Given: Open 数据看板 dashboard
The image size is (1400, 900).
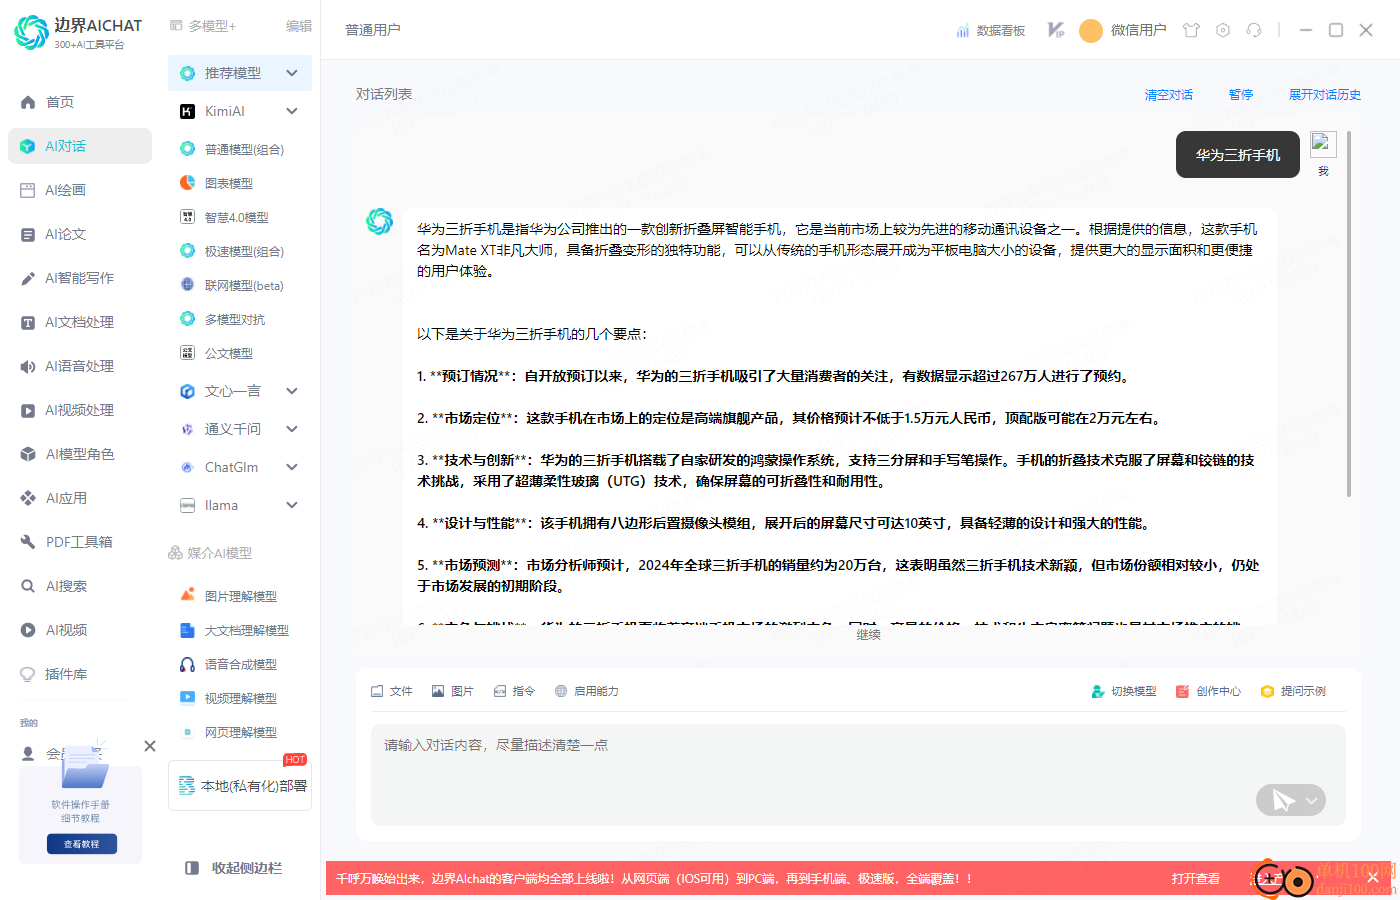Looking at the screenshot, I should coord(990,31).
